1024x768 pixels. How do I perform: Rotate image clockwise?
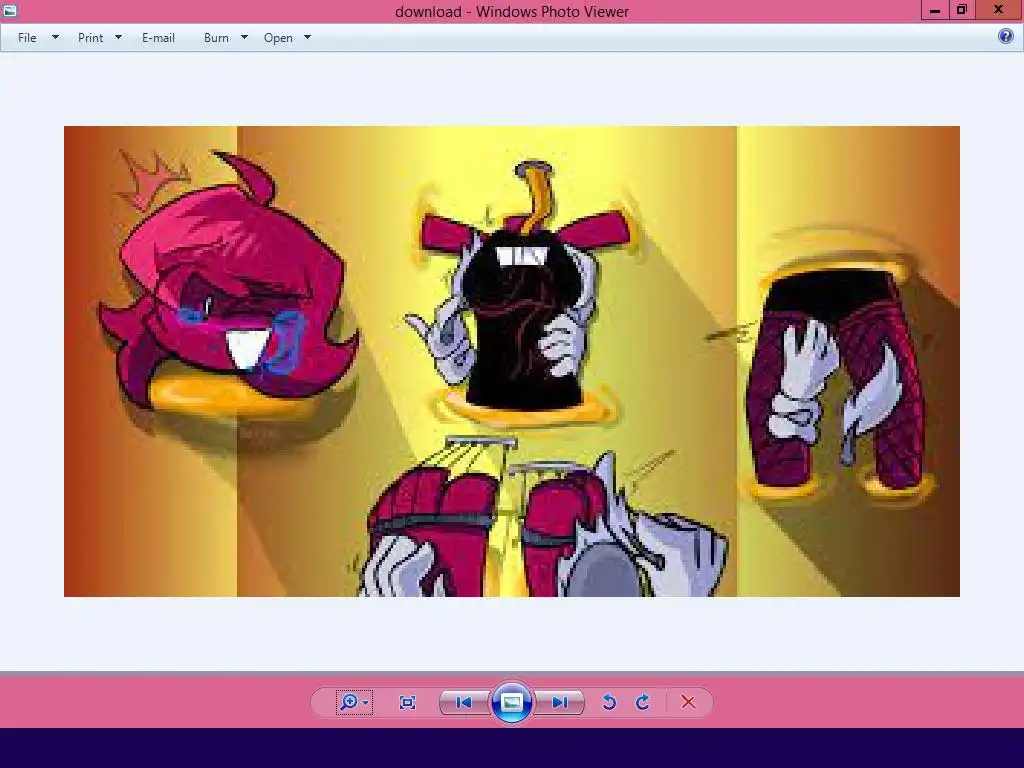click(643, 702)
